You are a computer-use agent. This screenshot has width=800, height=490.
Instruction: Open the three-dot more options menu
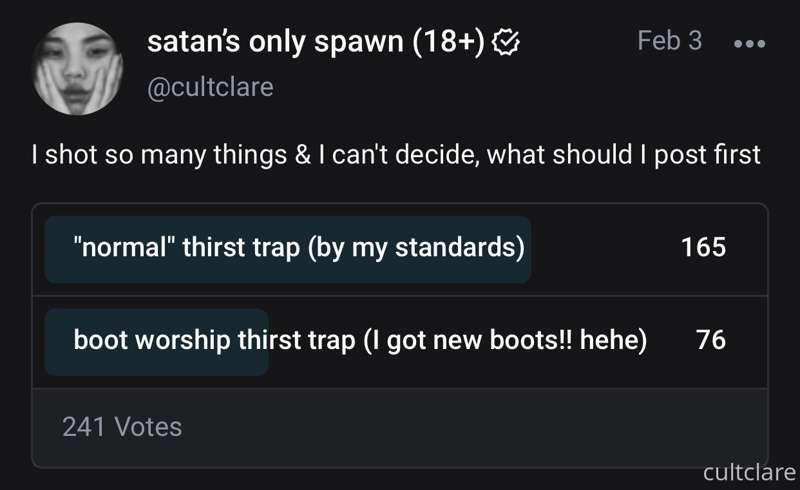coord(749,44)
